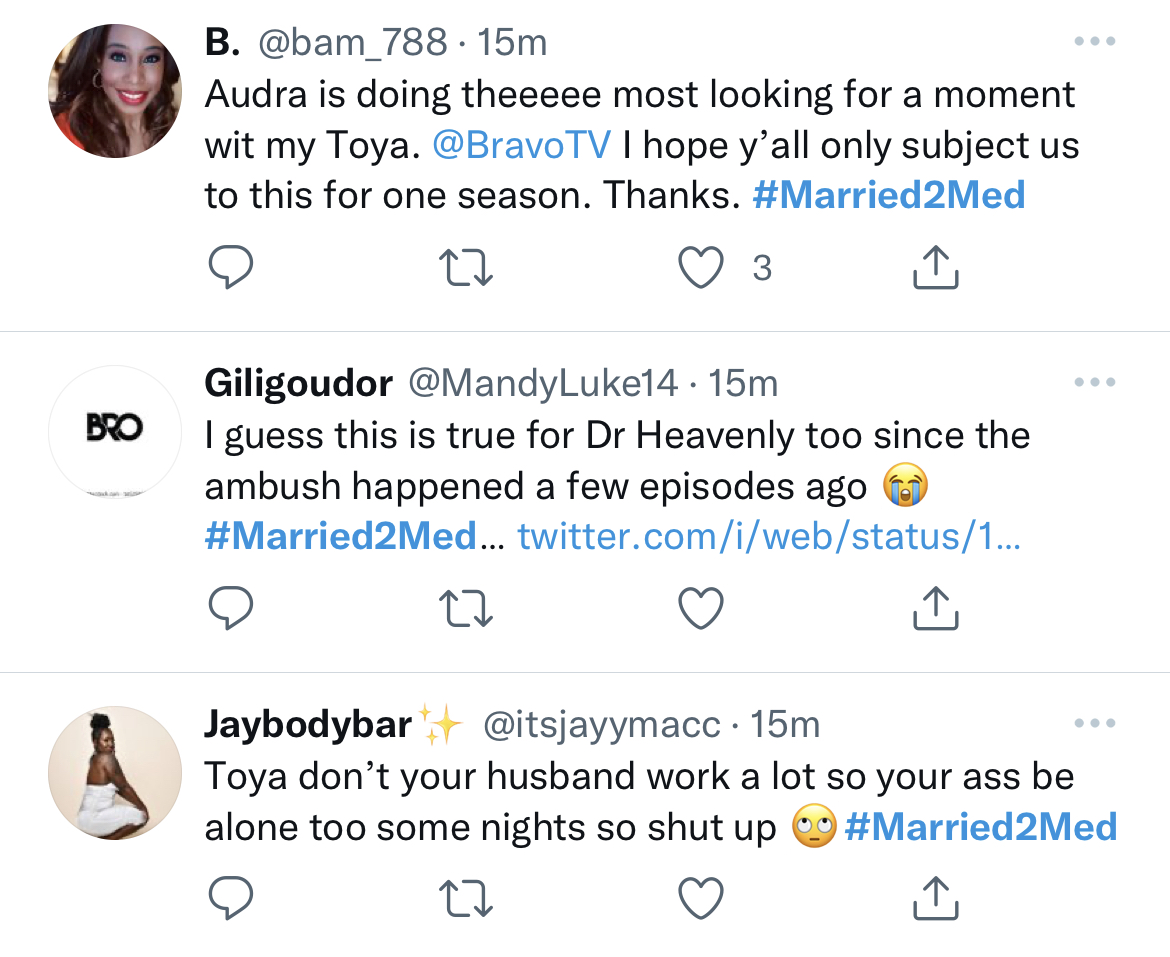Retweet the tweet from B. about Toya
Screen dimensions: 1170x957
pyautogui.click(x=467, y=266)
